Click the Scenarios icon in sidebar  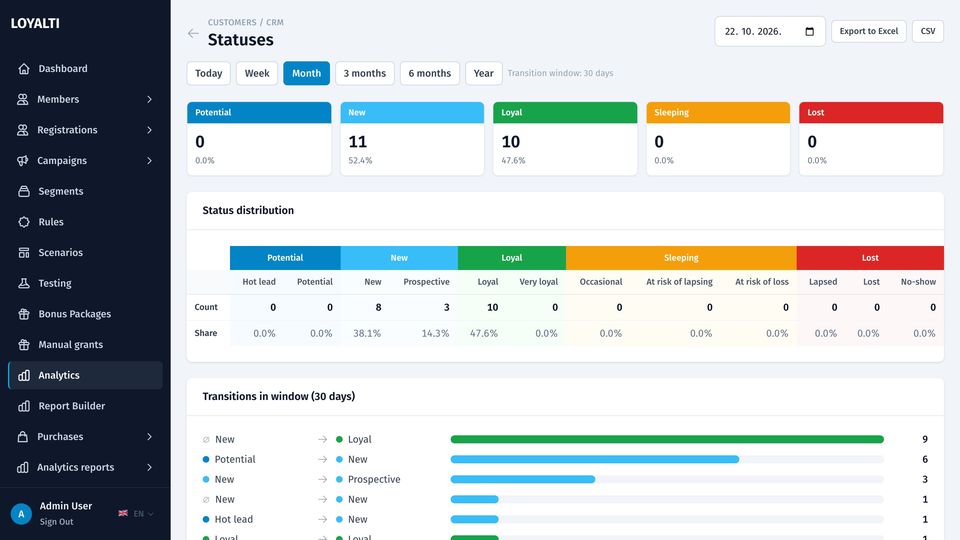[x=24, y=252]
